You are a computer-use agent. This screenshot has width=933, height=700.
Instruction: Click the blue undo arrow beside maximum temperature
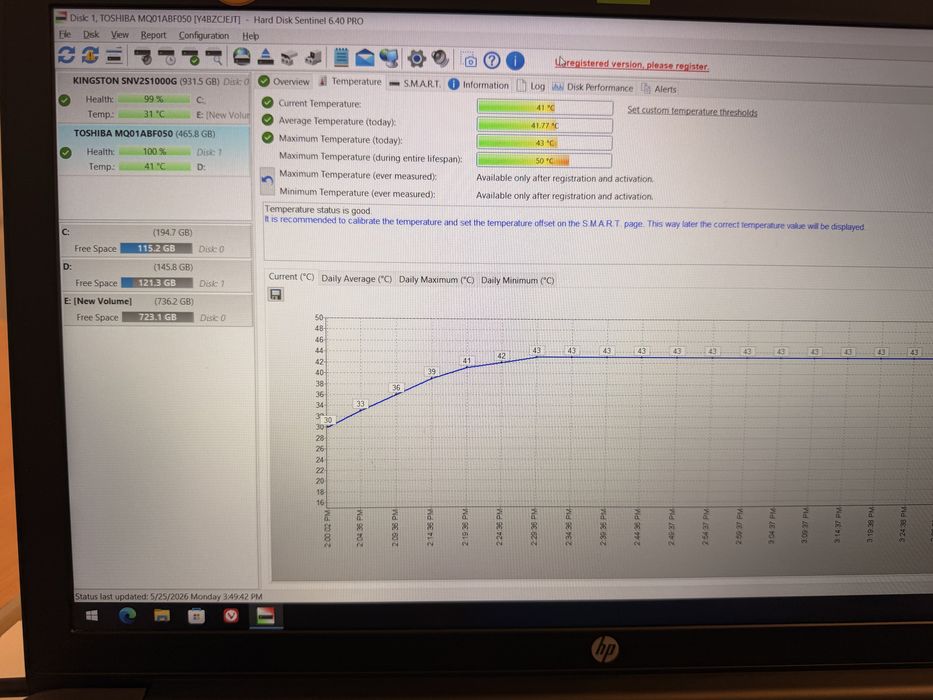coord(268,180)
